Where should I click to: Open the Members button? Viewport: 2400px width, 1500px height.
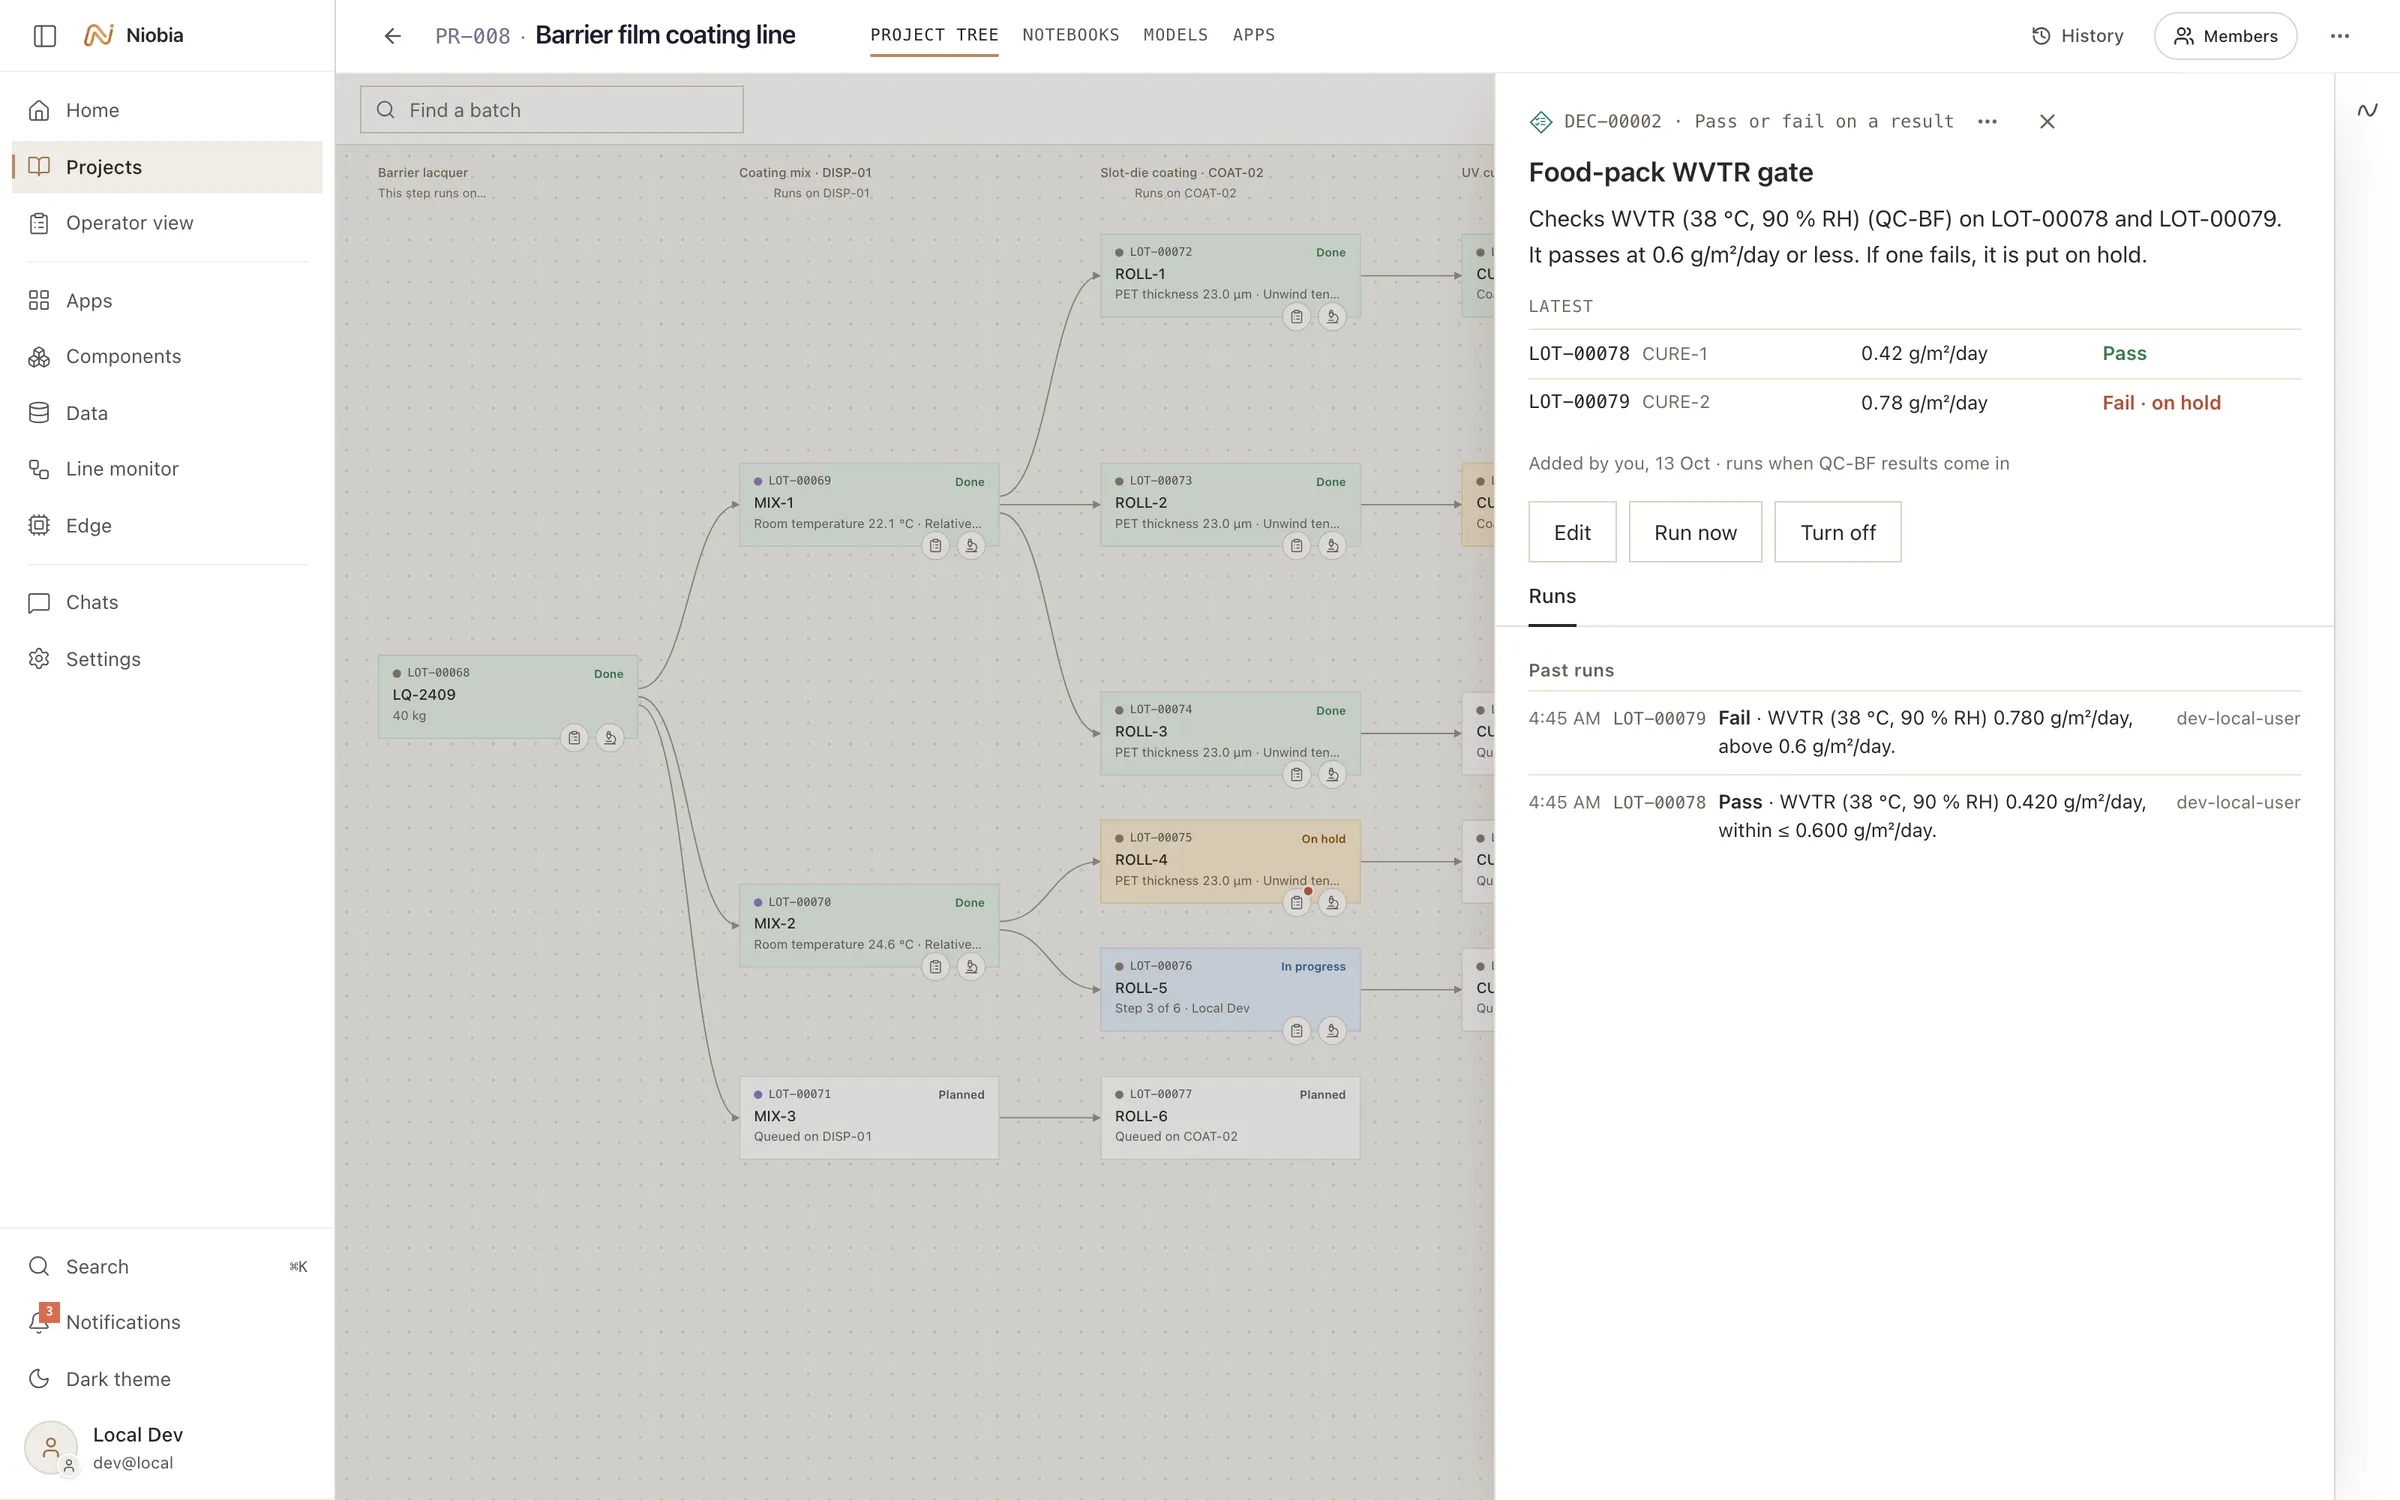click(x=2225, y=36)
